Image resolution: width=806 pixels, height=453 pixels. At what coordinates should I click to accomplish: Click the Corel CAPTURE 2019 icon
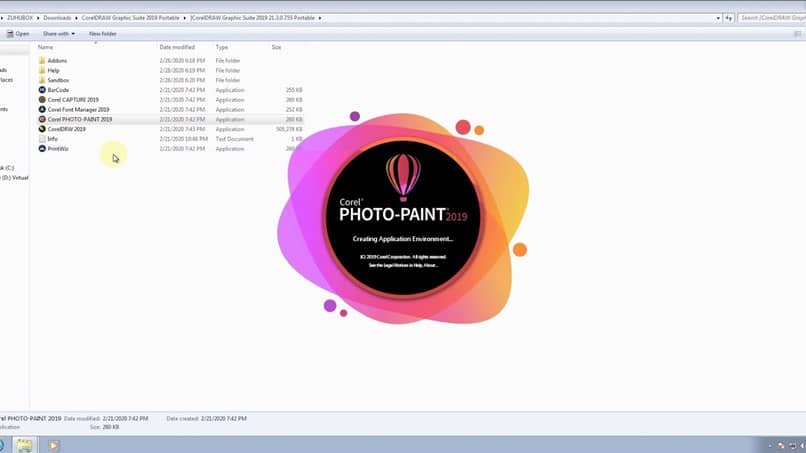click(42, 100)
